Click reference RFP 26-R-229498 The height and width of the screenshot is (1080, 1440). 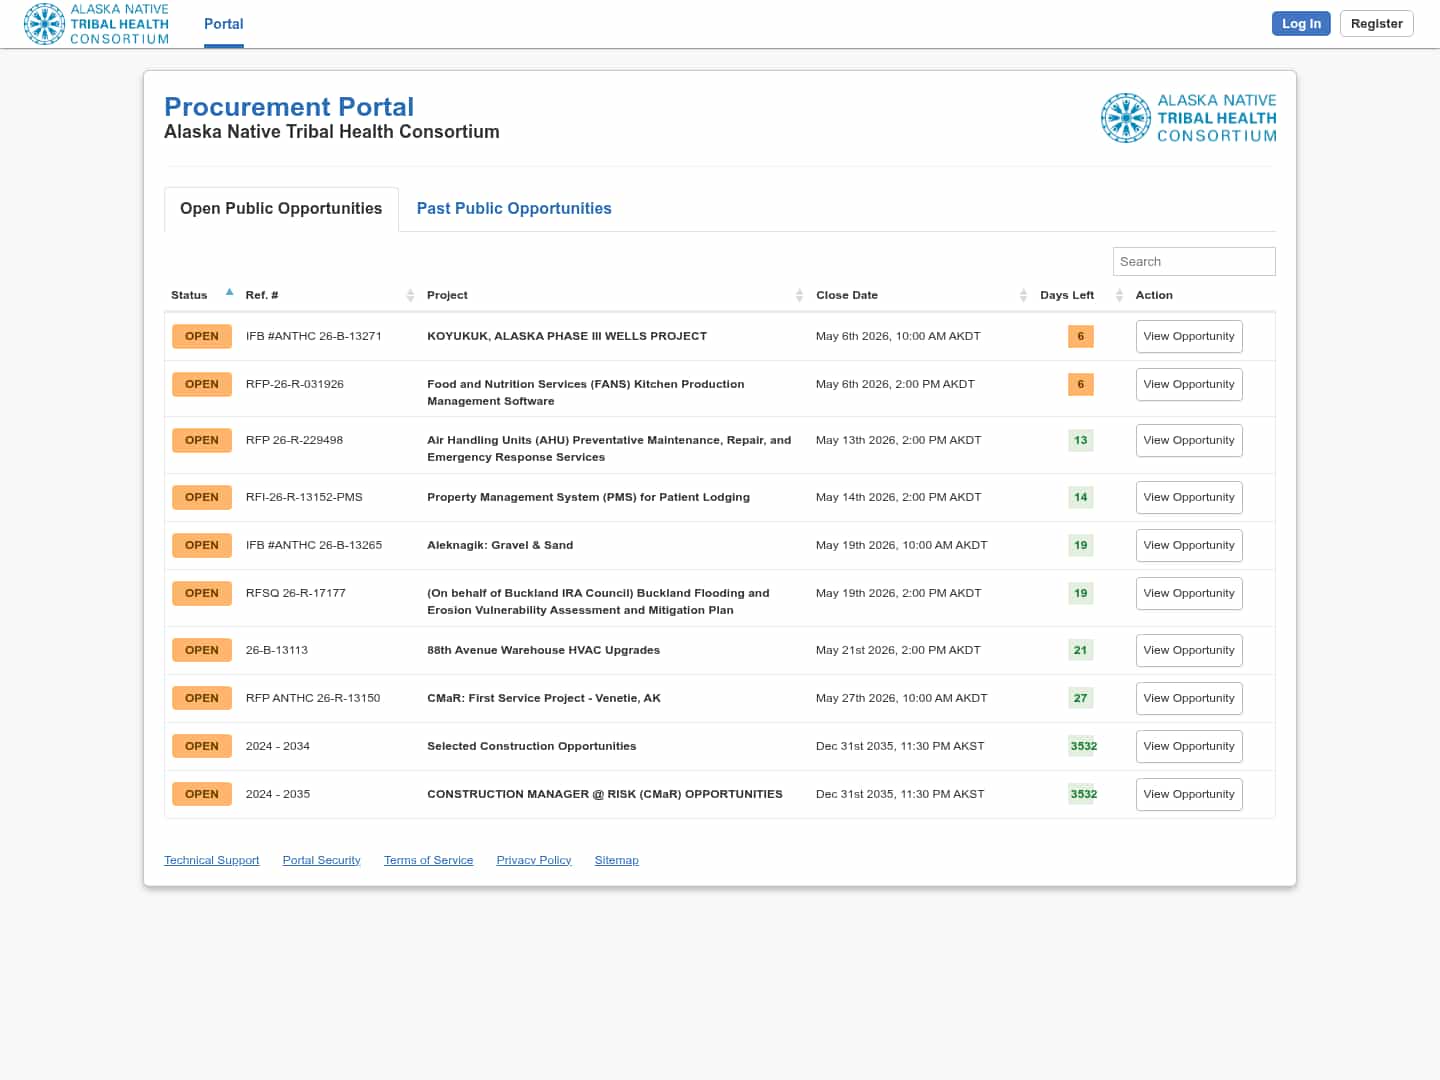[294, 440]
